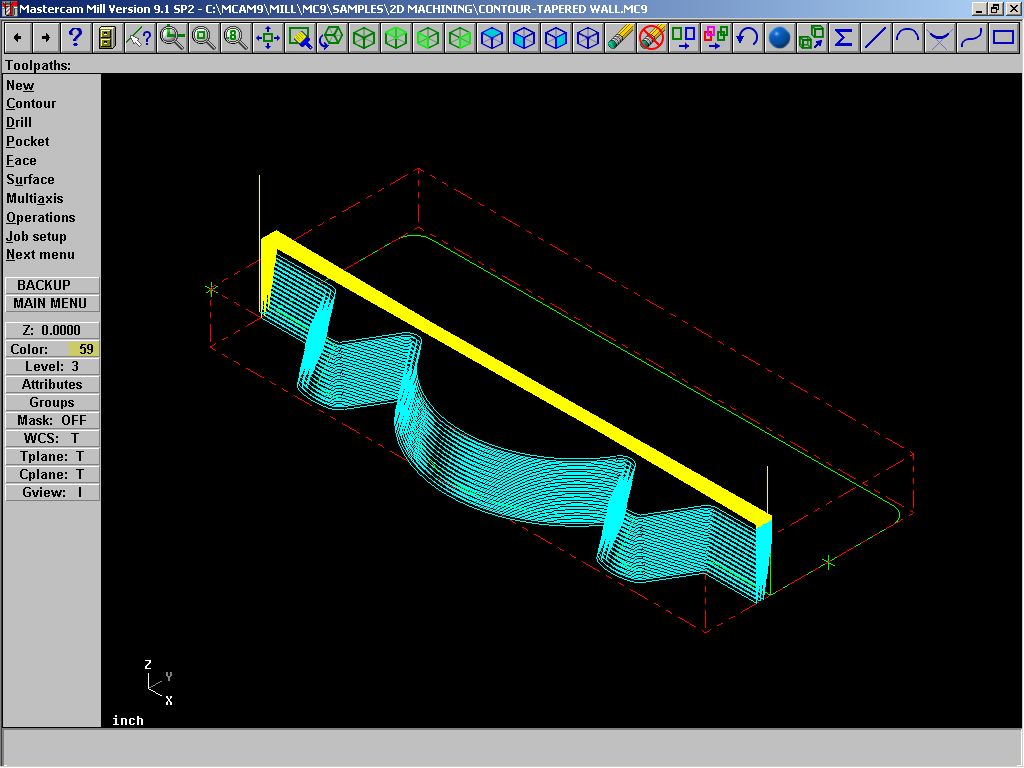This screenshot has height=768, width=1024.
Task: Open the Operations manager menu item
Action: [40, 217]
